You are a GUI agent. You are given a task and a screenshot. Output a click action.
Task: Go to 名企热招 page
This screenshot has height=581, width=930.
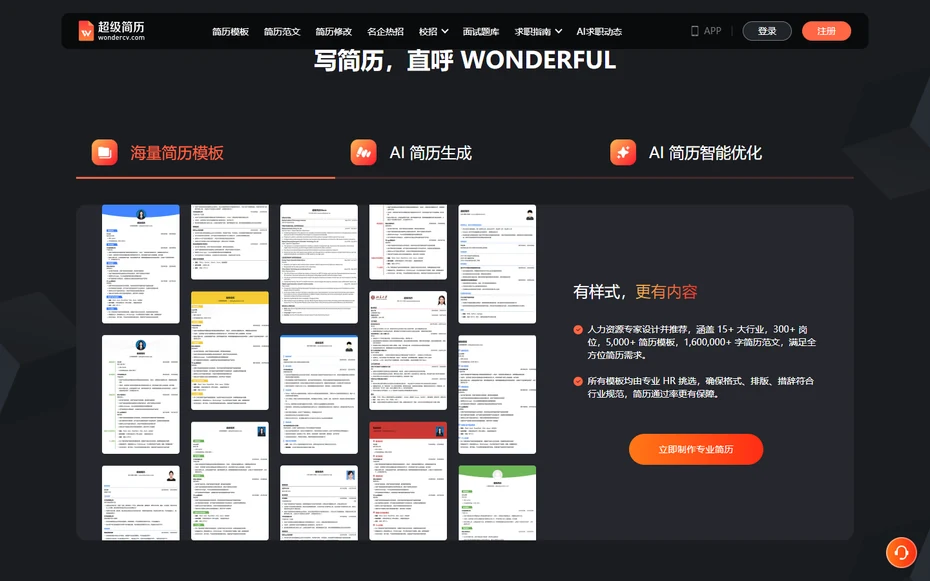tap(385, 31)
